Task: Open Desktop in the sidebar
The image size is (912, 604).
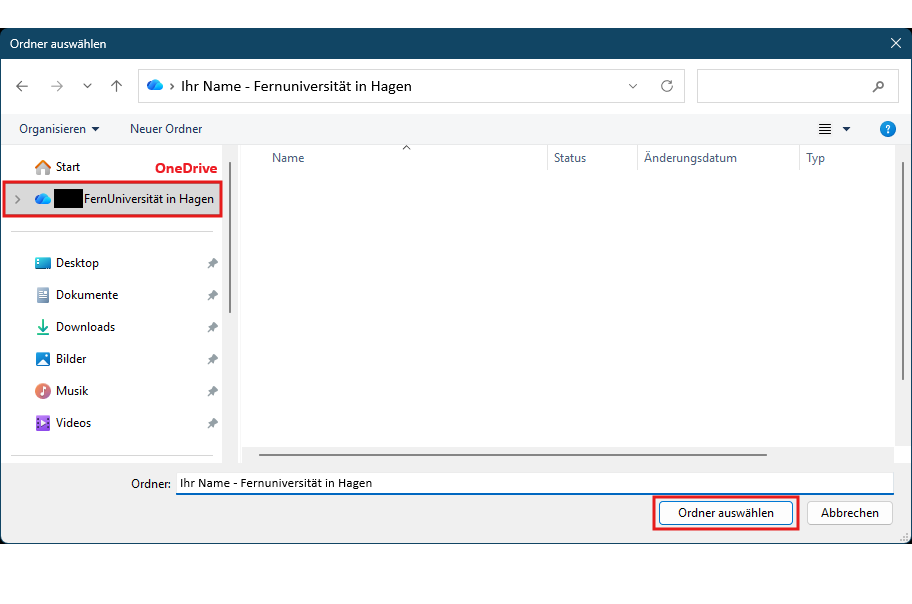Action: [66, 263]
